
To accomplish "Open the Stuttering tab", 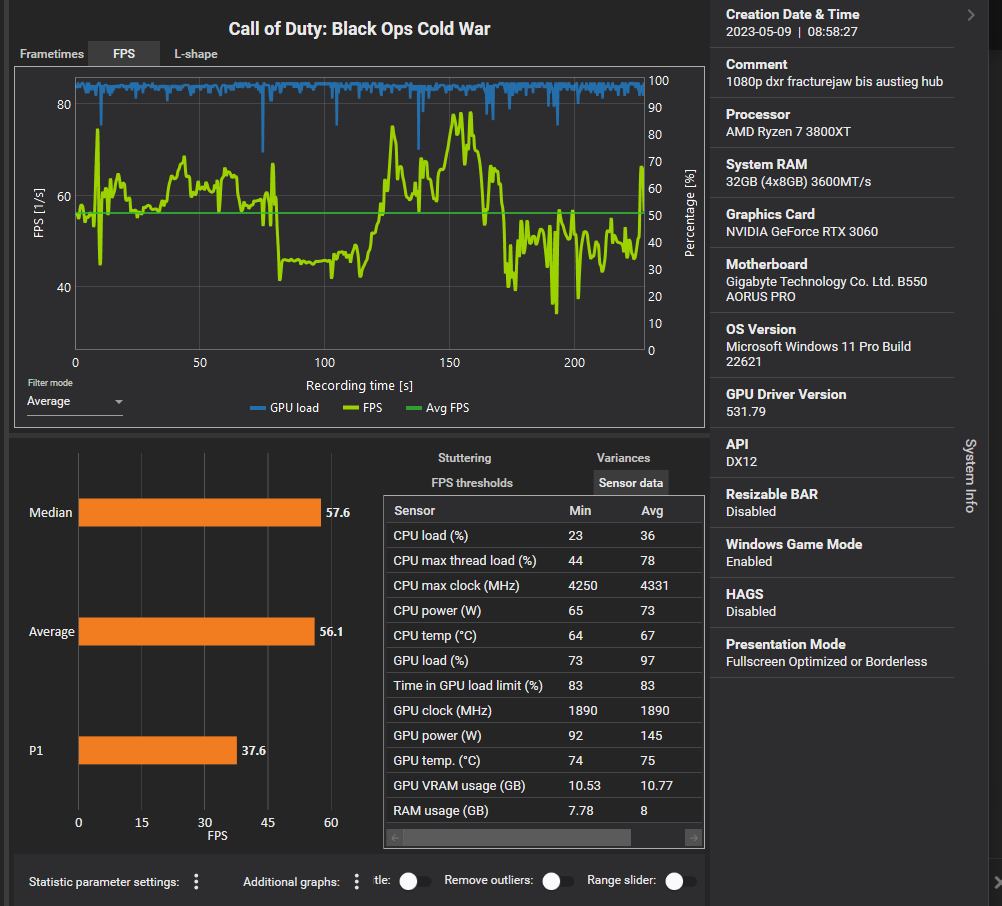I will pos(465,458).
